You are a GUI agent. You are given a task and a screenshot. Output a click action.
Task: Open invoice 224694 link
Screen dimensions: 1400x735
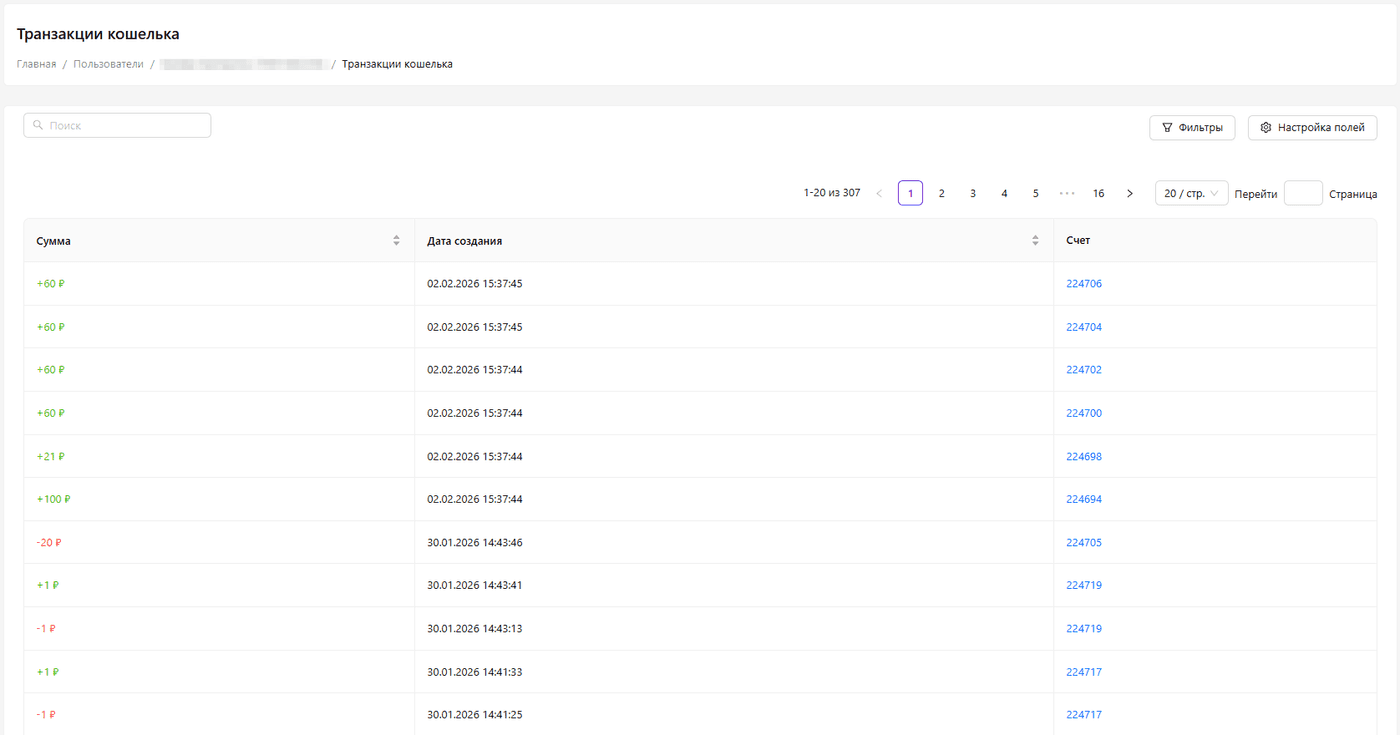pyautogui.click(x=1084, y=499)
